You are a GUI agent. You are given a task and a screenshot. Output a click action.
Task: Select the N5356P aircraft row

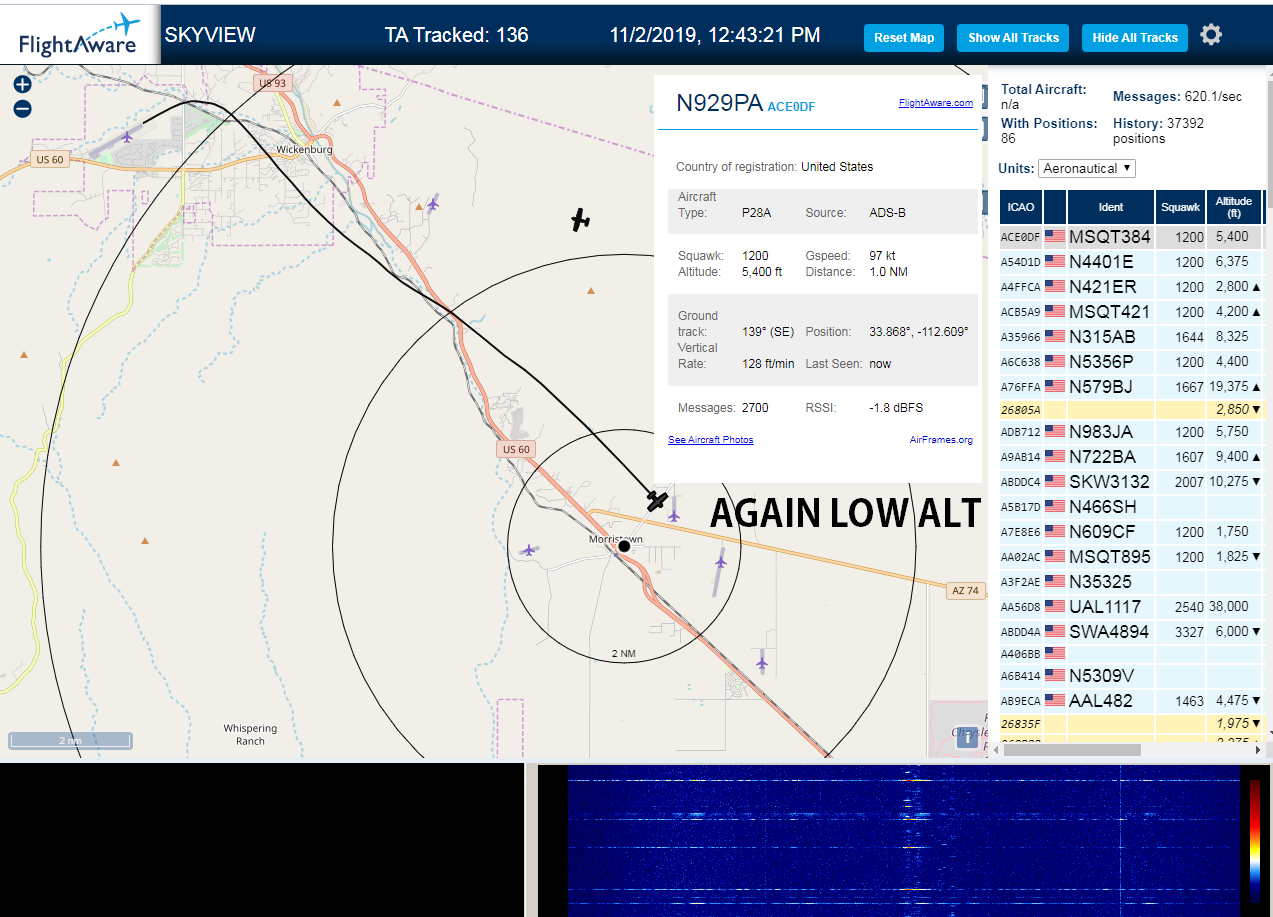(1131, 362)
